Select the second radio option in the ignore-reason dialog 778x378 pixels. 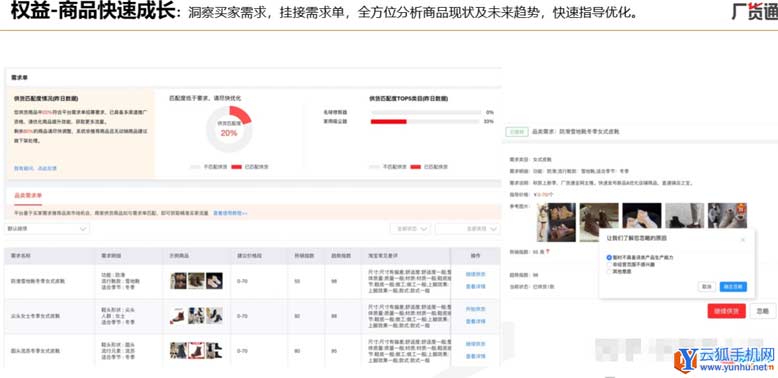[609, 265]
